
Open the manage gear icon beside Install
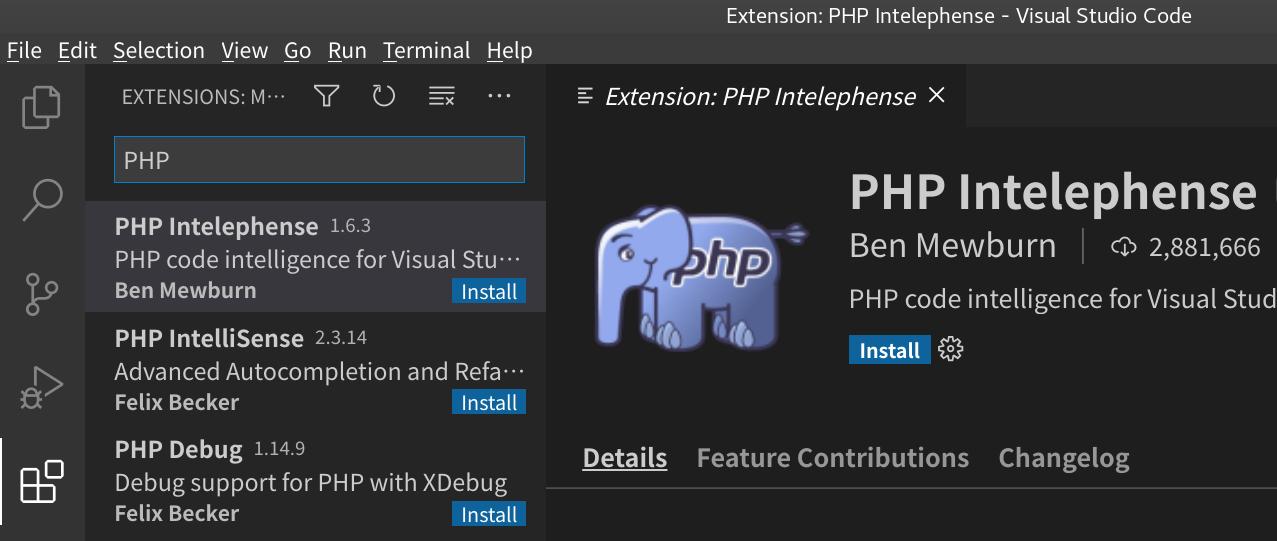tap(951, 350)
